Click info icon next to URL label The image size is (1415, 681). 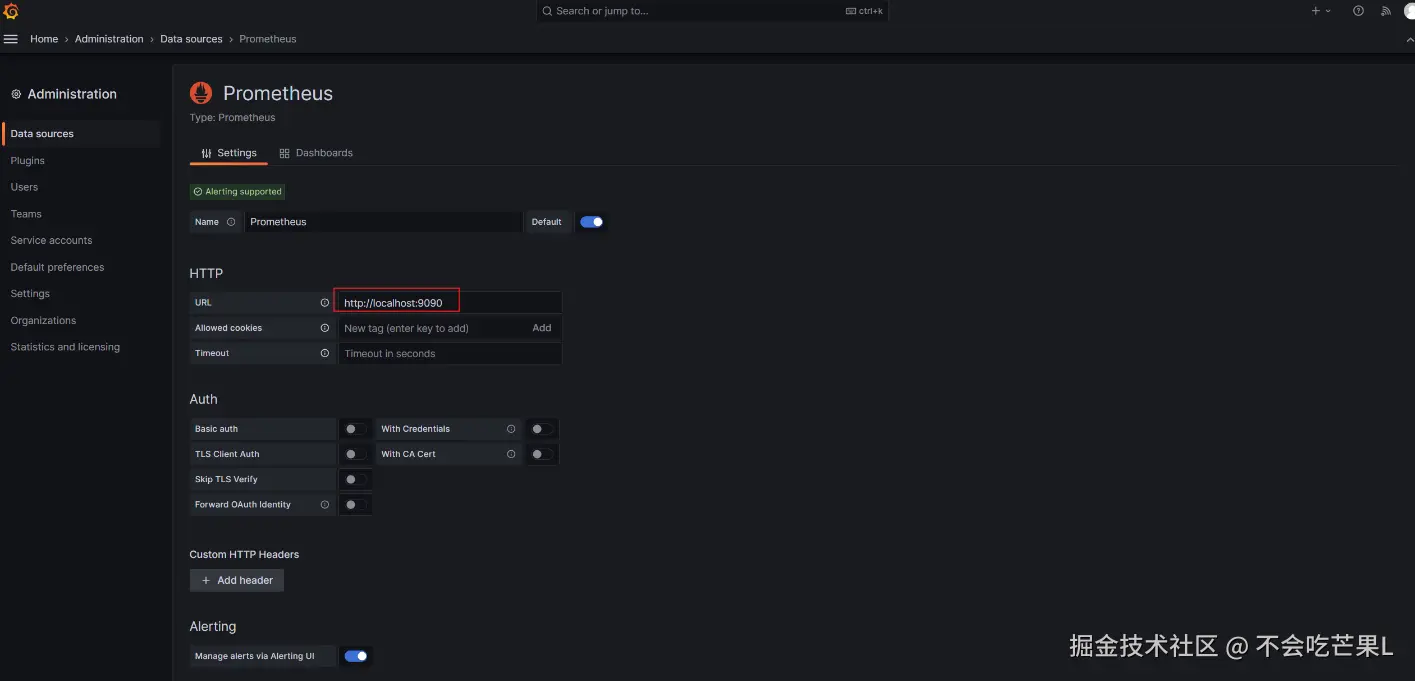[x=324, y=302]
